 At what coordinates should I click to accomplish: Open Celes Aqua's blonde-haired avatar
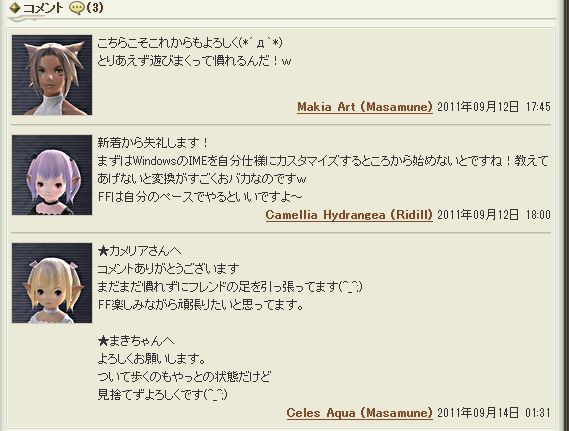pos(52,283)
